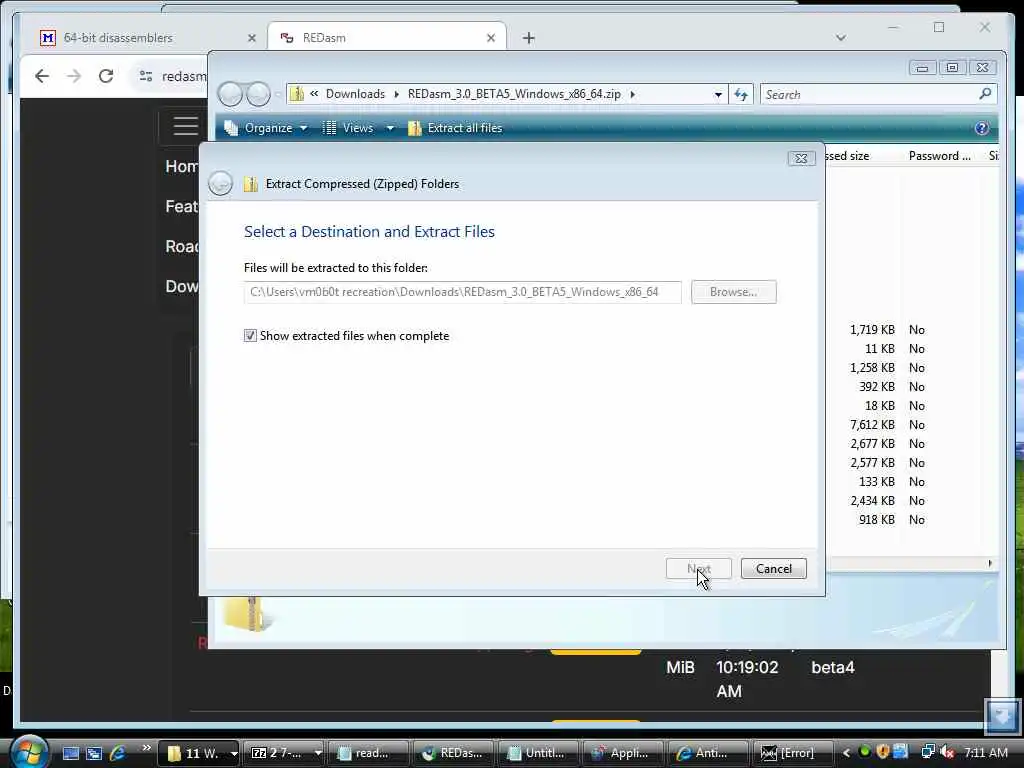Click the Explorer horizontal scrollbar right arrow
This screenshot has width=1024, height=768.
coord(990,563)
